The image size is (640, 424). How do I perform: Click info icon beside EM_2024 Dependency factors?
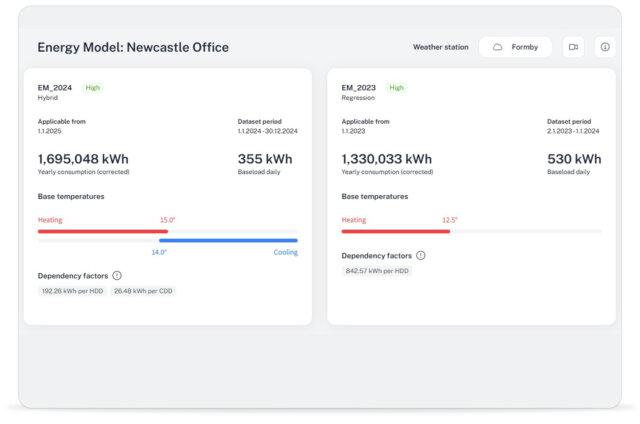point(117,275)
